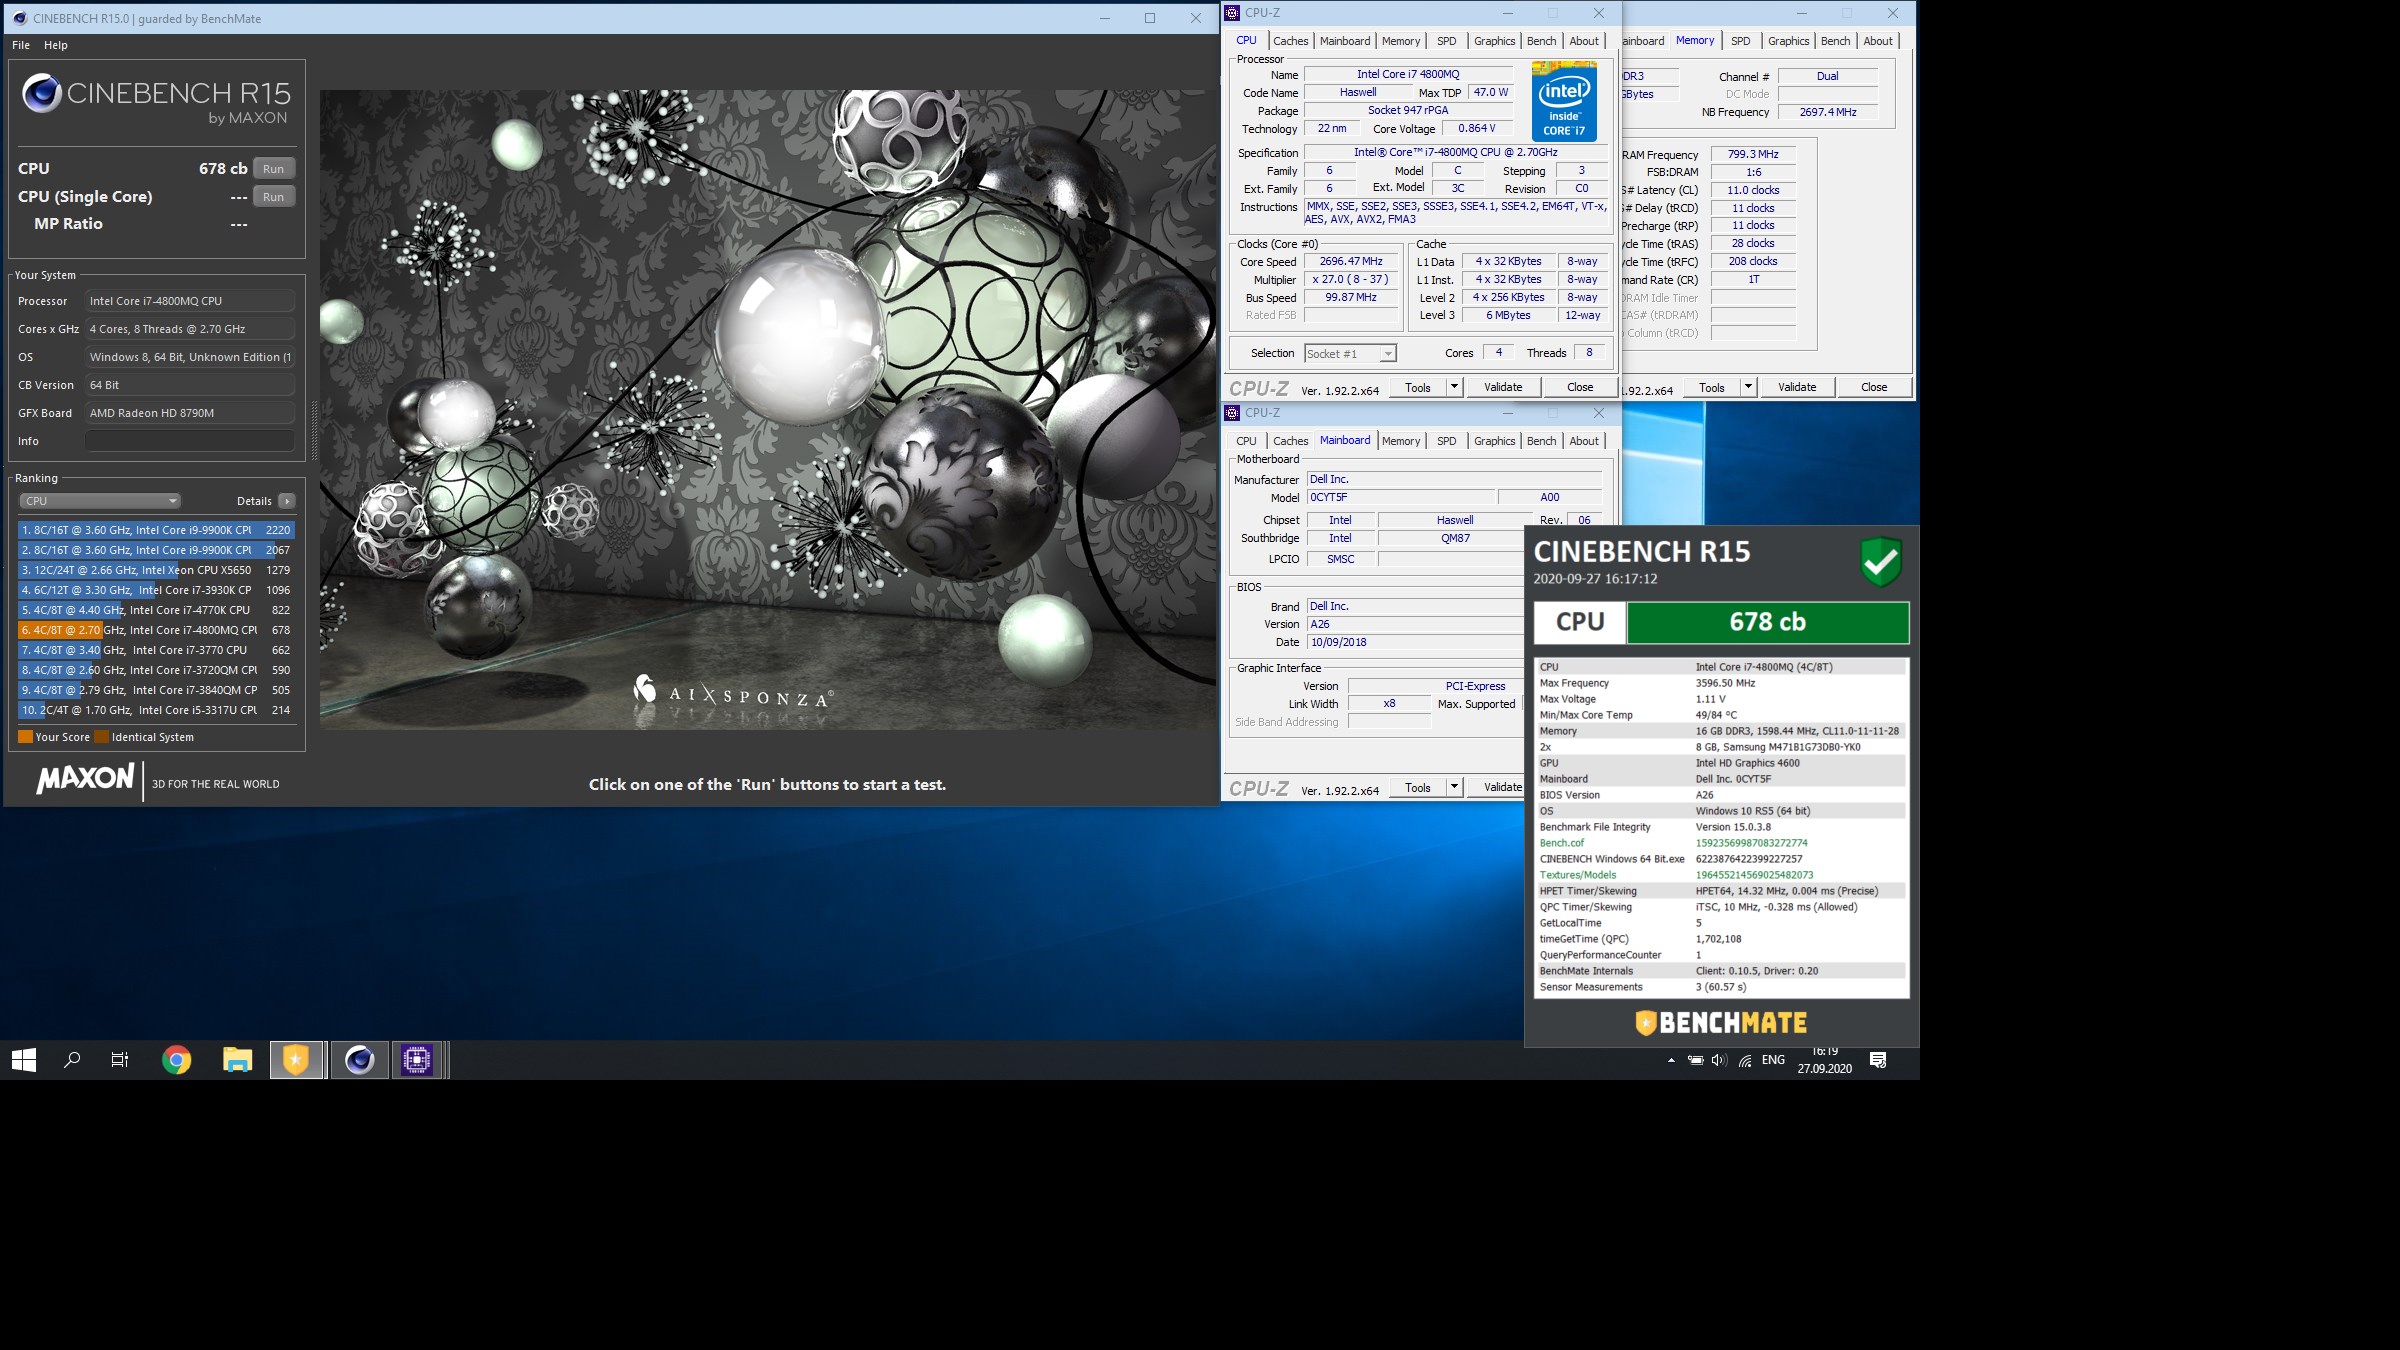Click Validate in memory CPU-Z window
Screen dimensions: 2400x1350
[1797, 387]
